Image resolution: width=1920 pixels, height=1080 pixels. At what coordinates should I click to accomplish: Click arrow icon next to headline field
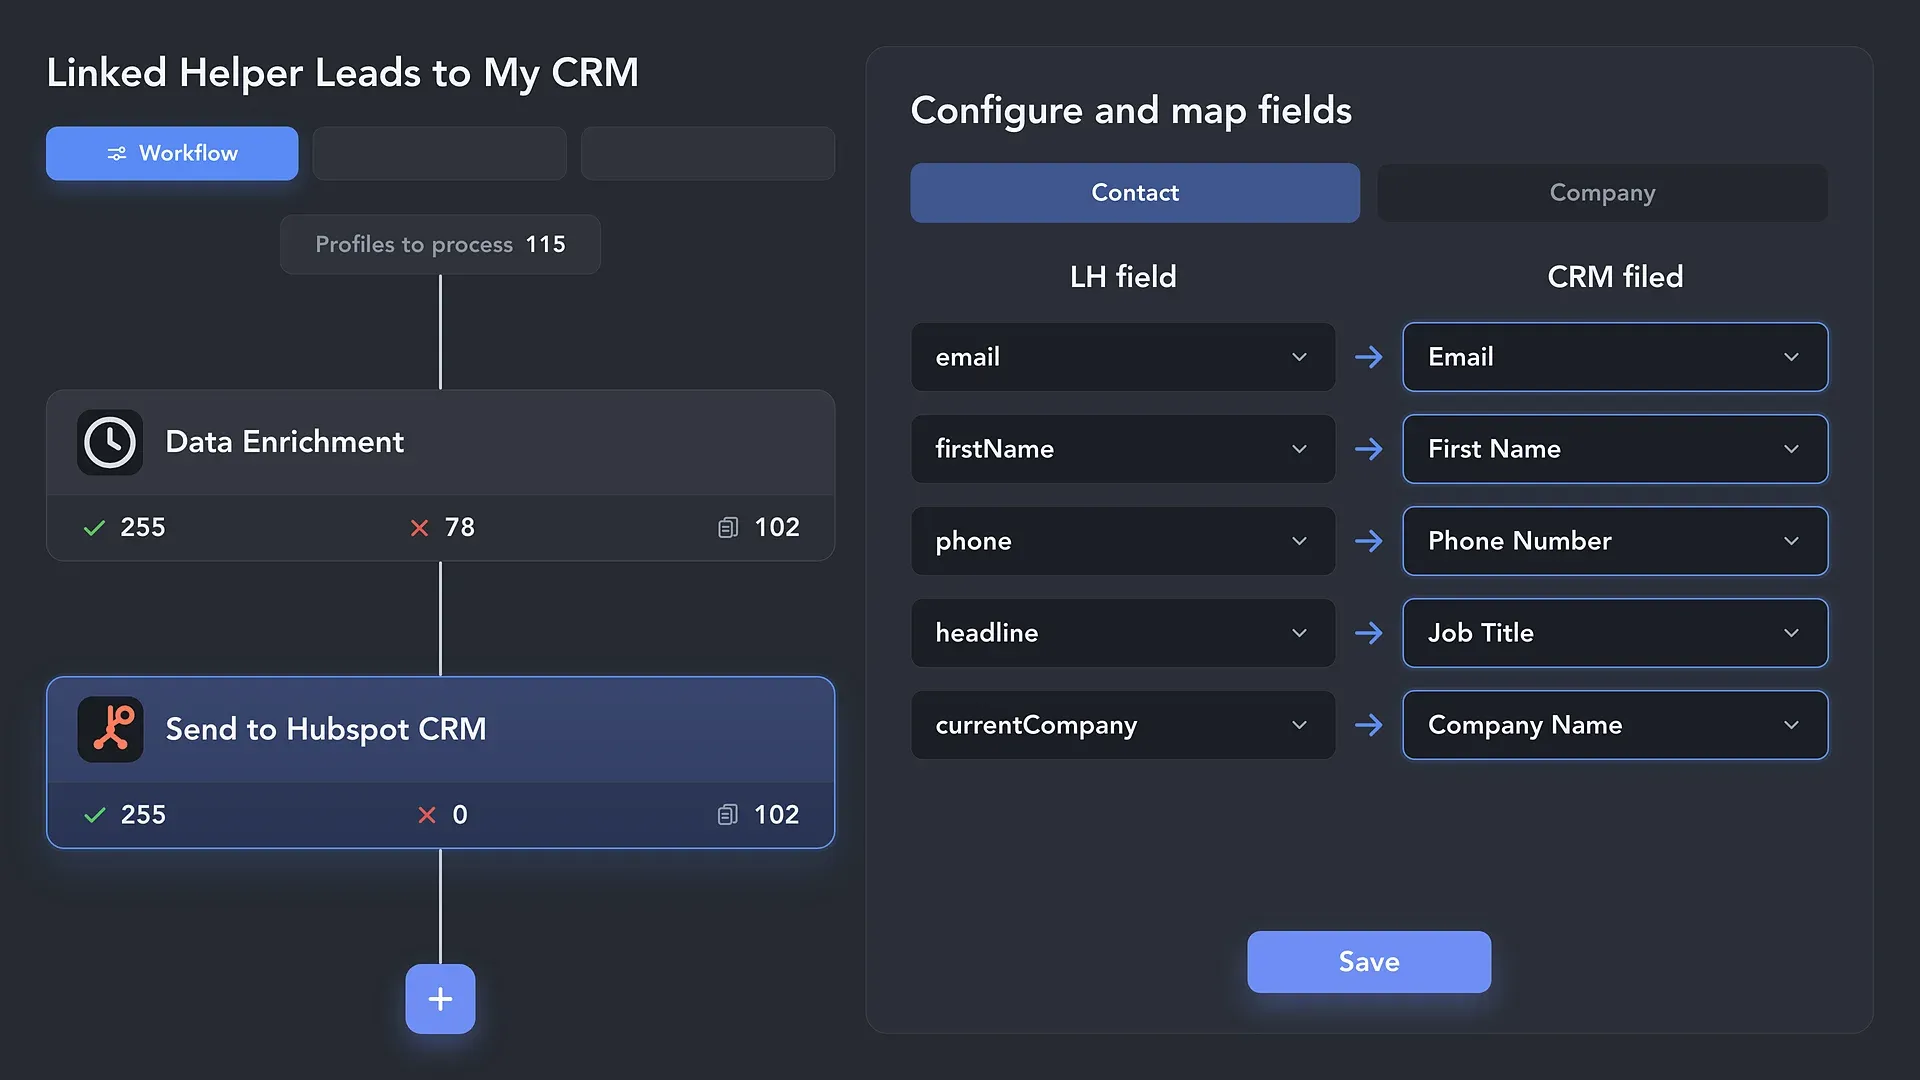pos(1369,633)
